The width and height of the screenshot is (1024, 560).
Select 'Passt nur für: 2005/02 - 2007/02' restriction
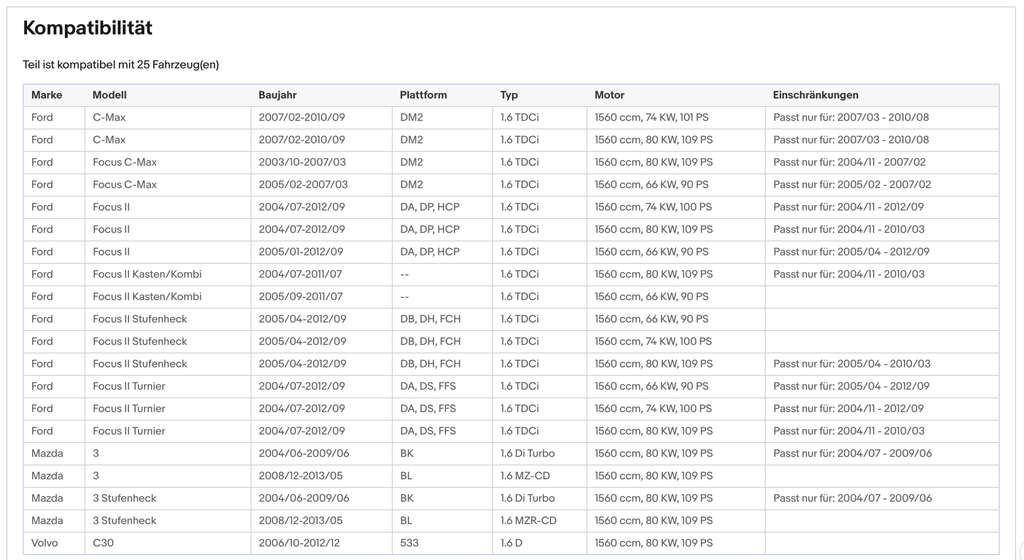852,185
